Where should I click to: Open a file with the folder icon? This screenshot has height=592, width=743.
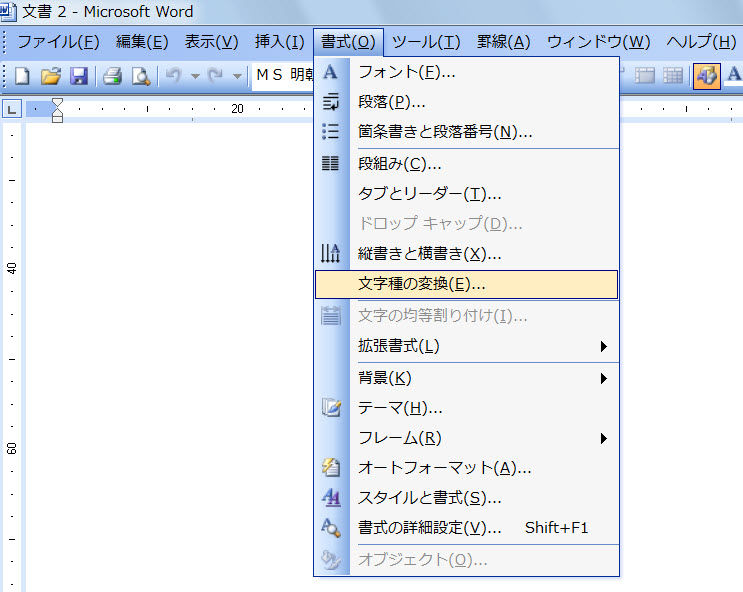pos(50,76)
